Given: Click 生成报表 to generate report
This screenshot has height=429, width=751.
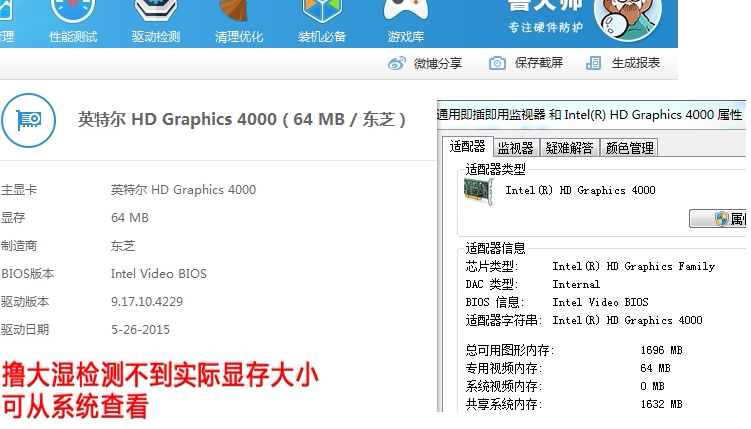Looking at the screenshot, I should tap(636, 63).
